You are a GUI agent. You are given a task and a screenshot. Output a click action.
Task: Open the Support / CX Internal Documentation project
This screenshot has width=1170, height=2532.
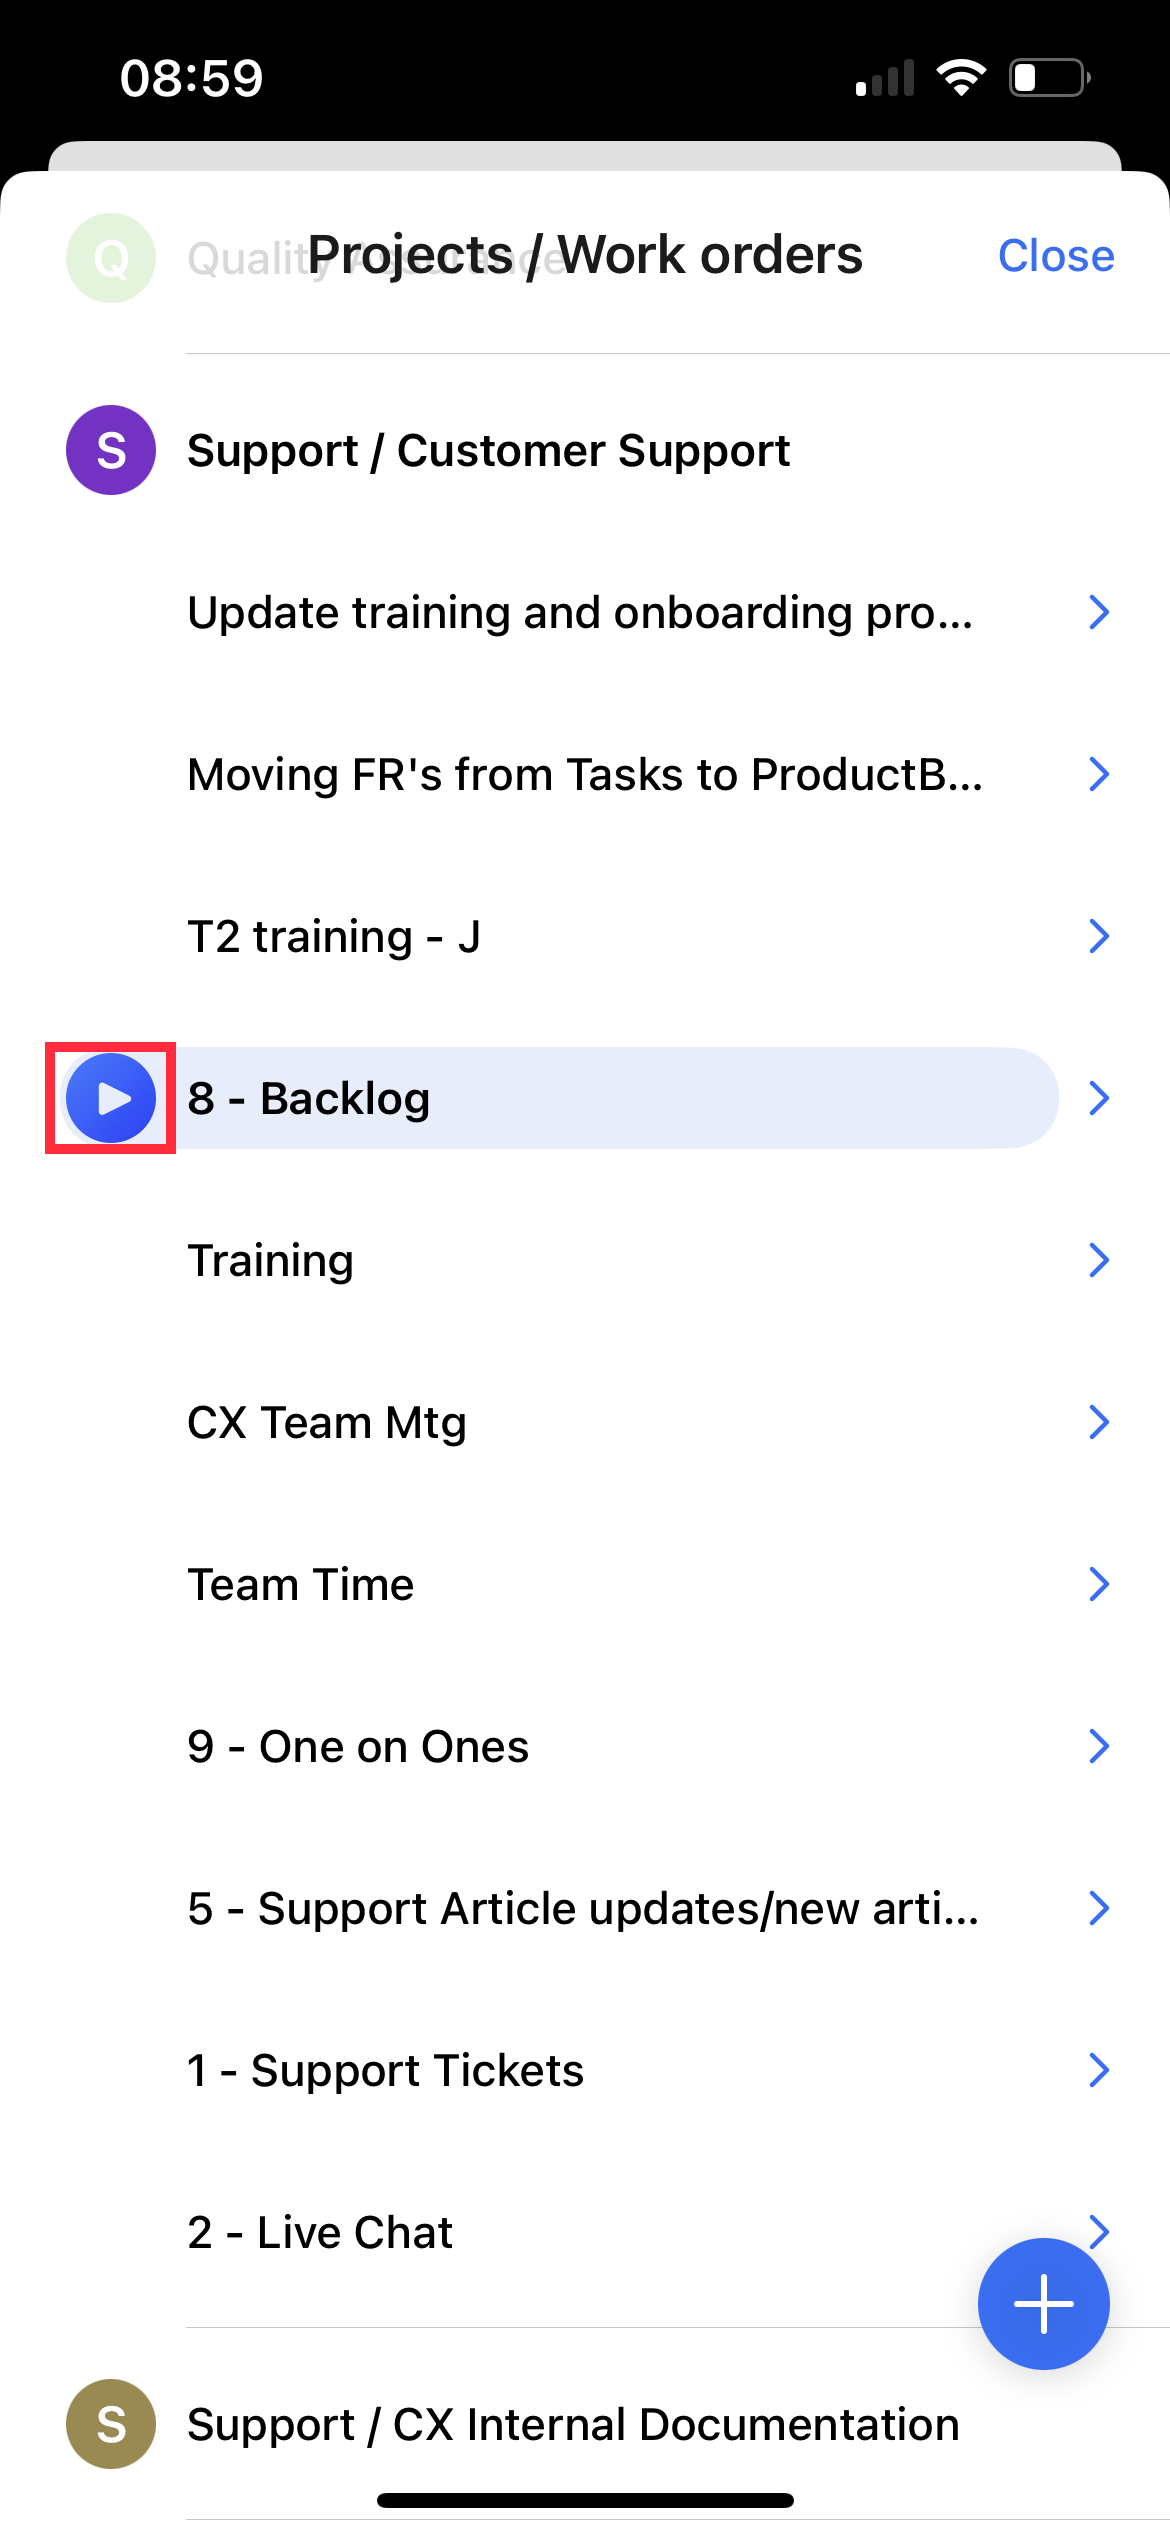click(573, 2424)
